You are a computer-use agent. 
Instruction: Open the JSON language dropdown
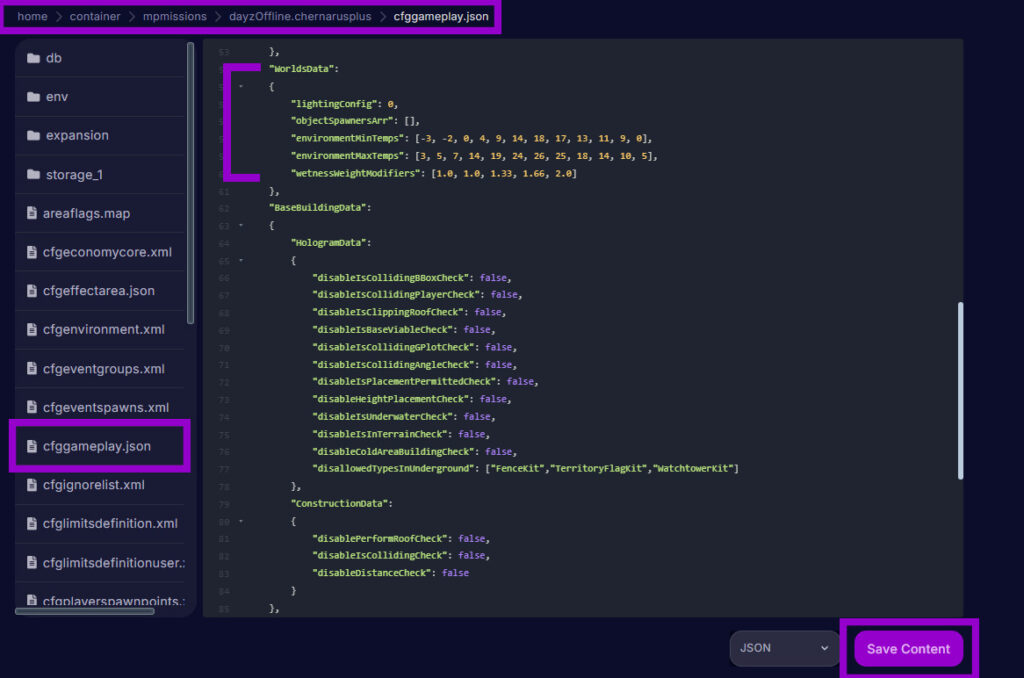click(784, 648)
